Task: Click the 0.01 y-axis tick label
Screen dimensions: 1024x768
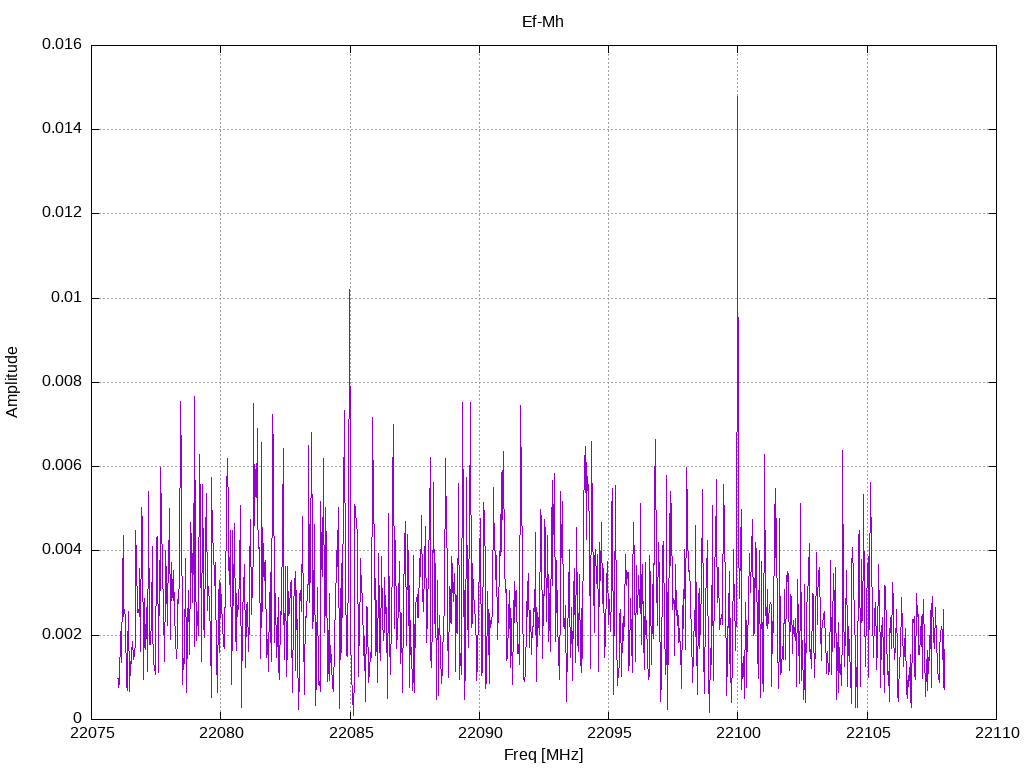Action: click(68, 298)
